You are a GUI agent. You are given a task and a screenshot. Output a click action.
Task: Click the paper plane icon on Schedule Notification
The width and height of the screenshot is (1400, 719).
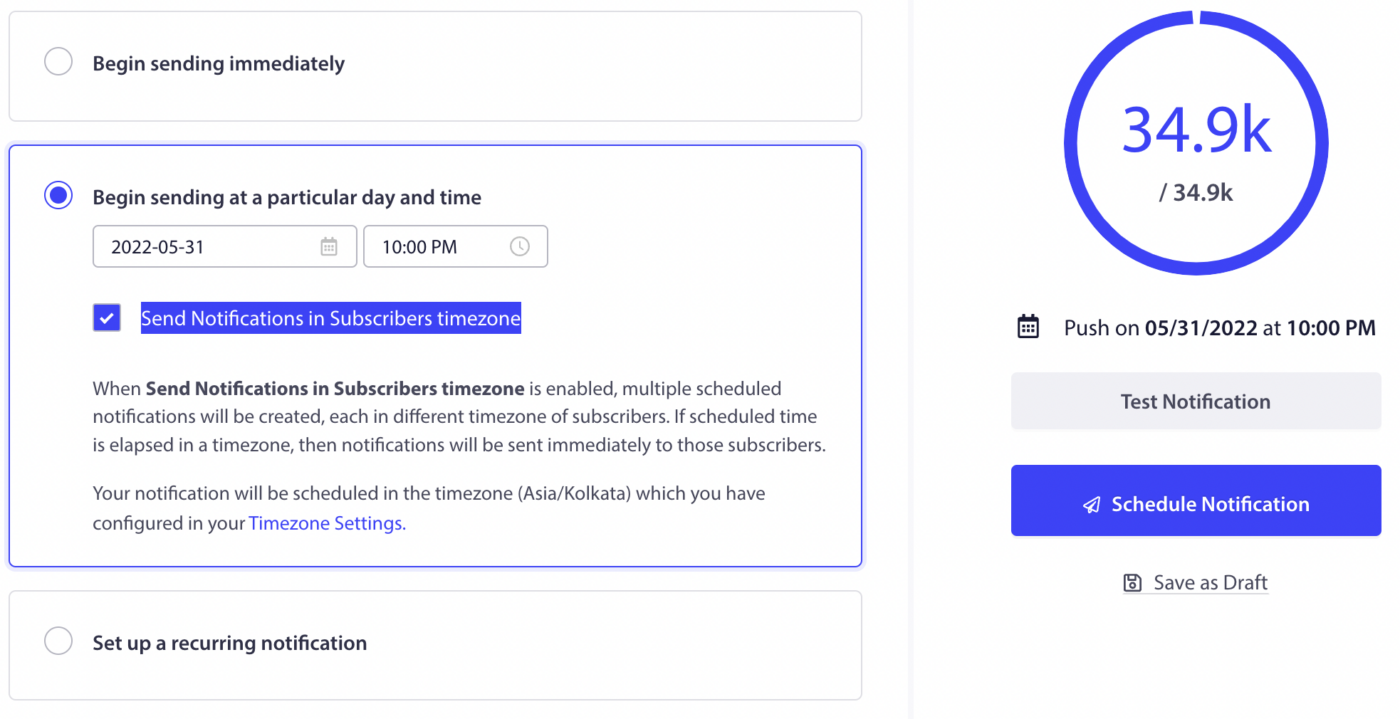click(1092, 505)
